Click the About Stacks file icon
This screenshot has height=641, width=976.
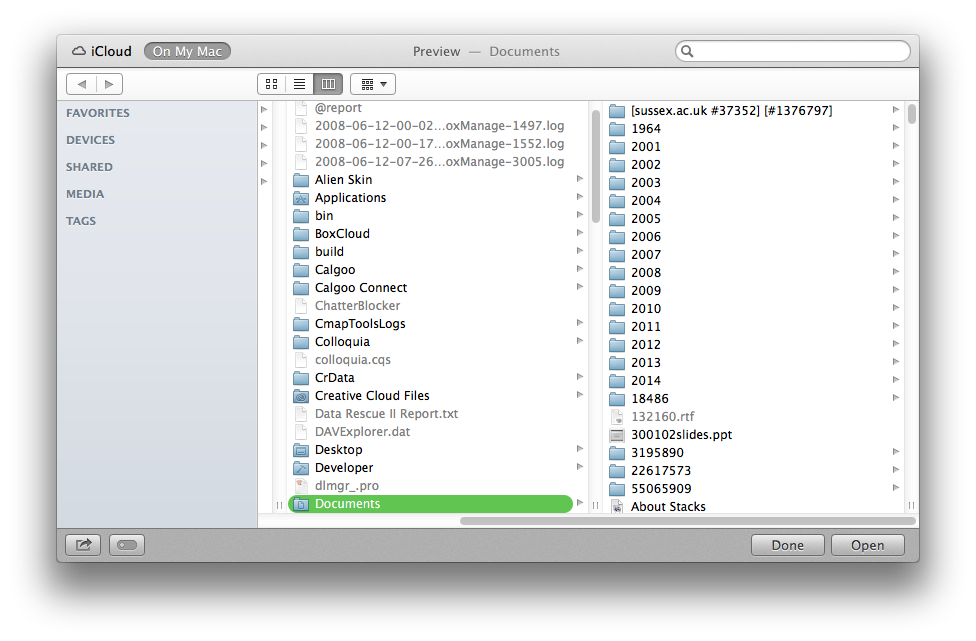(617, 507)
